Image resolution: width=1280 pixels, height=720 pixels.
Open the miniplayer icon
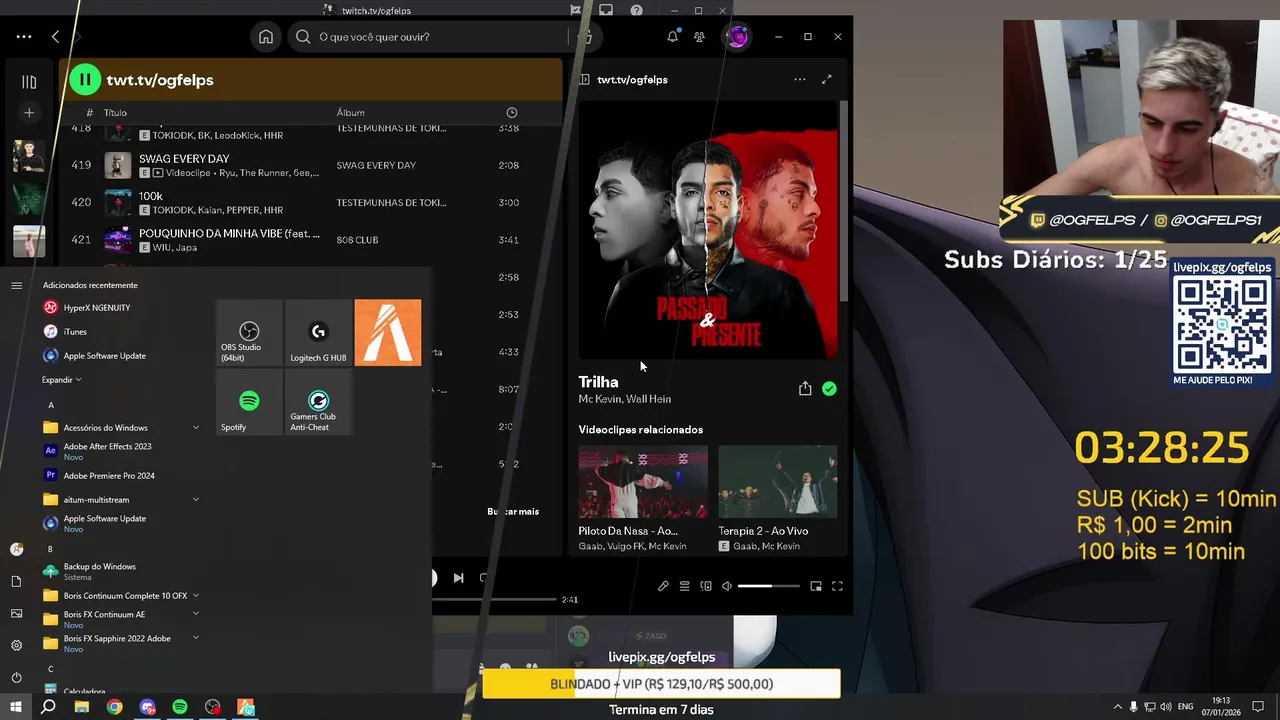point(816,586)
